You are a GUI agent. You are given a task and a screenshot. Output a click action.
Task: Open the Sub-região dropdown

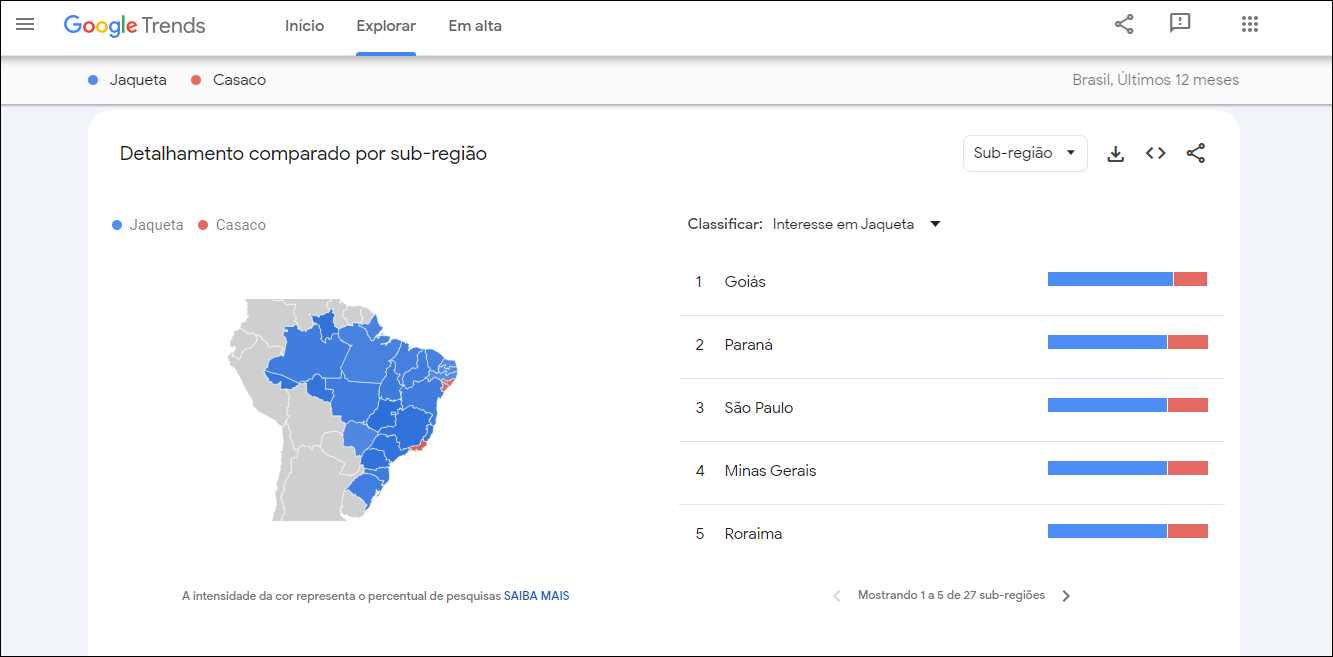click(1024, 153)
